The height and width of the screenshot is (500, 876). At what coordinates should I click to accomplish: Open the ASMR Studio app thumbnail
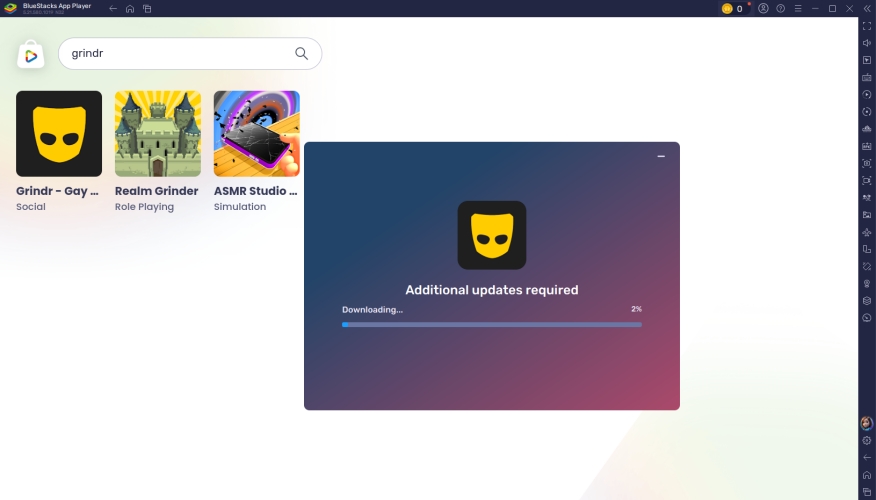click(257, 134)
